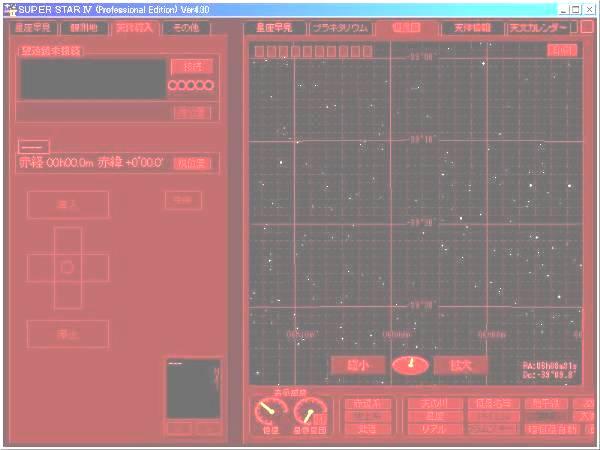Toggle the リアル display button
600x450 pixels.
point(435,429)
